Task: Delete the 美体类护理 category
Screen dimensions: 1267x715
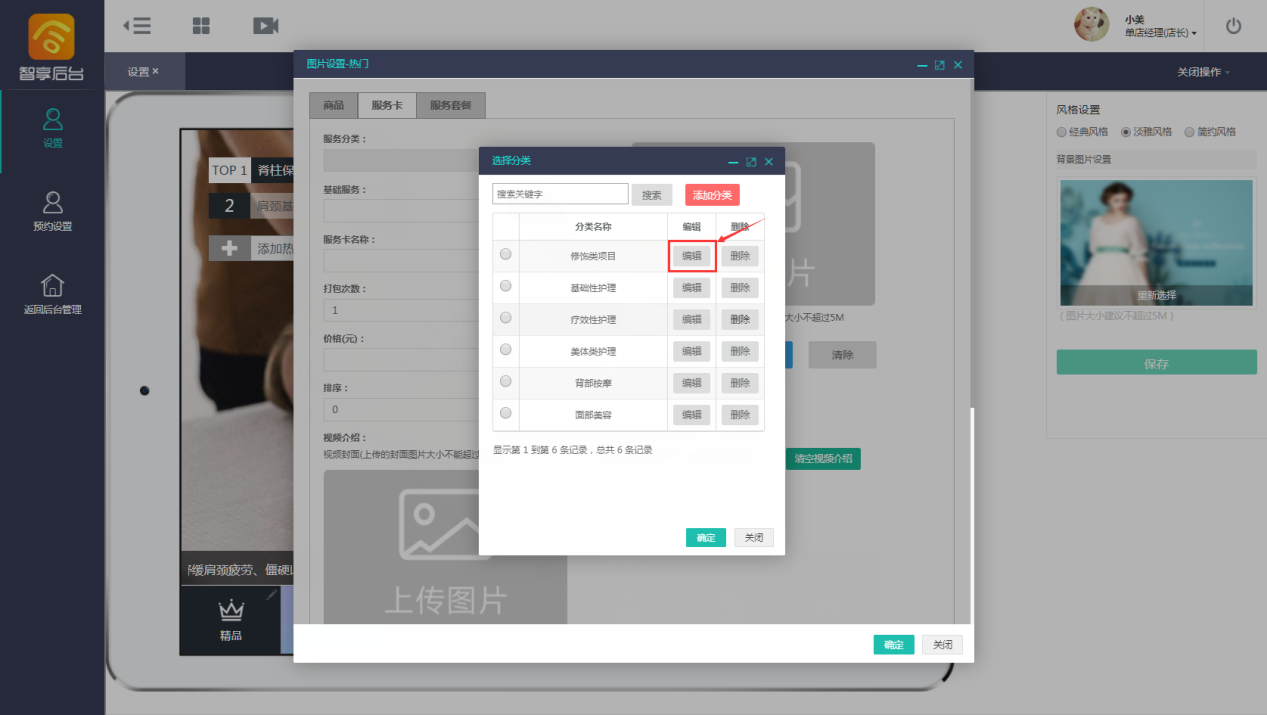Action: tap(740, 352)
